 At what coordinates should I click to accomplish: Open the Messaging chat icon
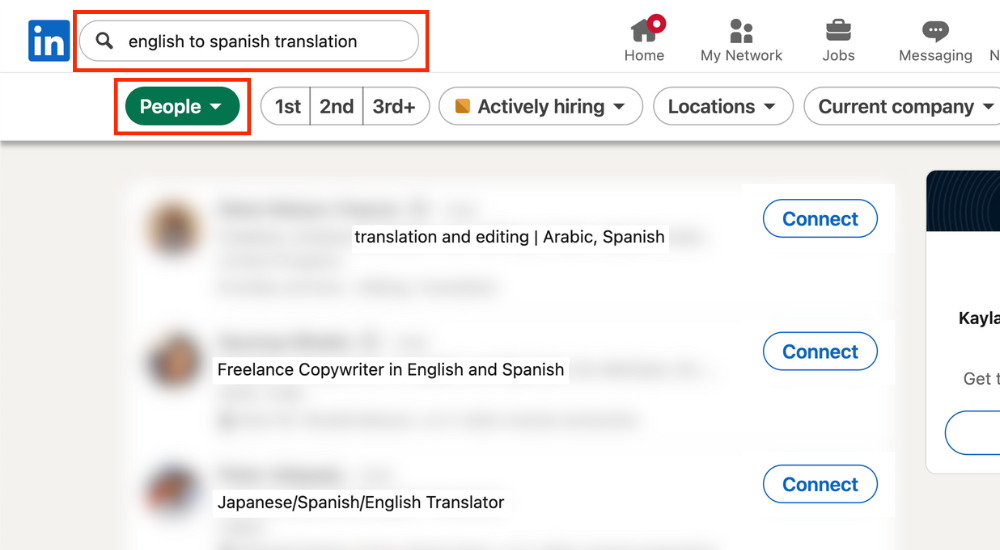pyautogui.click(x=935, y=30)
